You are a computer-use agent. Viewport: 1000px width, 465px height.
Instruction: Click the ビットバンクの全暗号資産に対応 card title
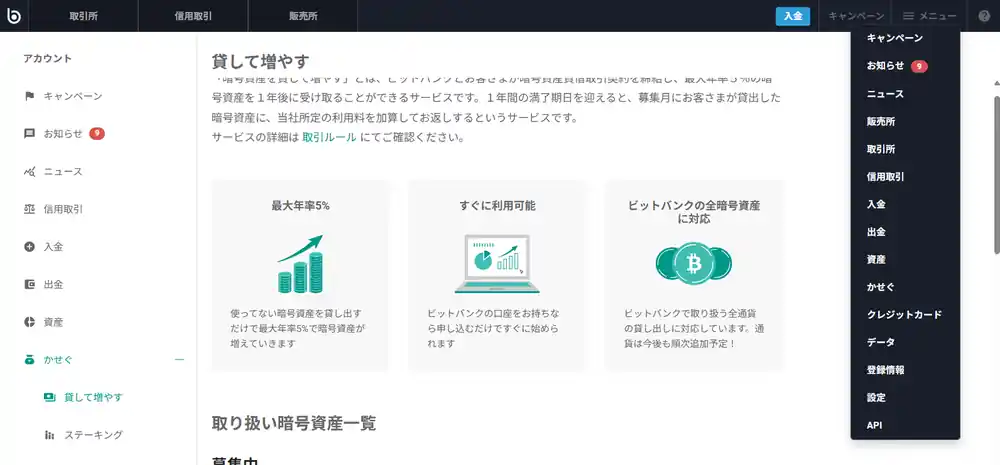pyautogui.click(x=694, y=212)
